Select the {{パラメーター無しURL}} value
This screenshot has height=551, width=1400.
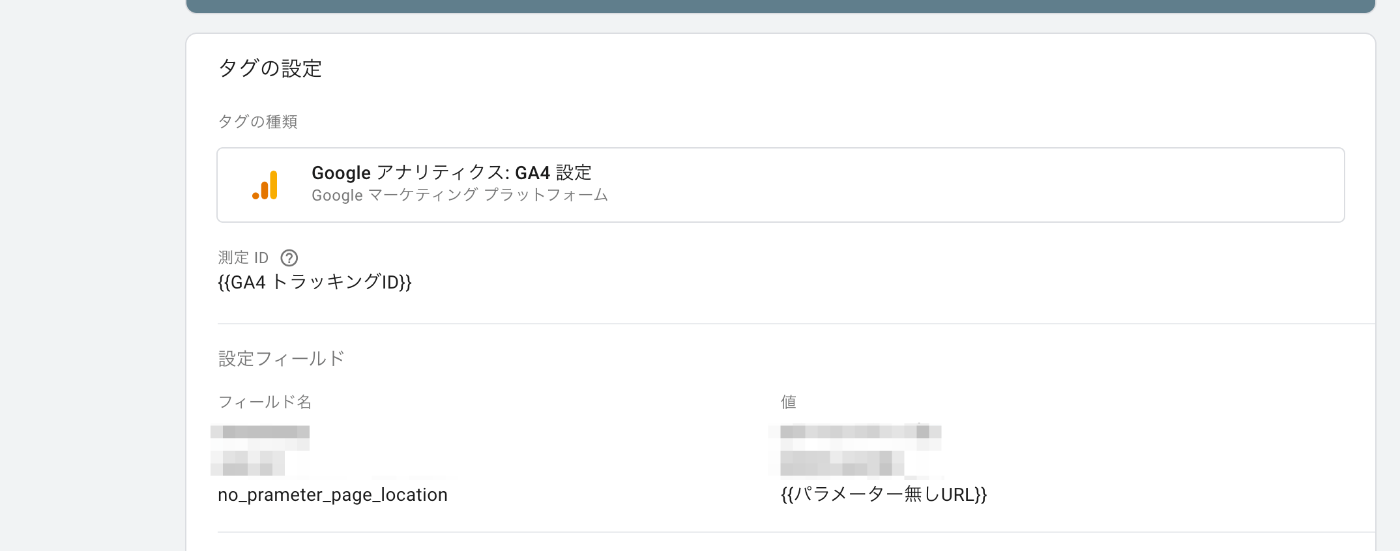[x=884, y=495]
